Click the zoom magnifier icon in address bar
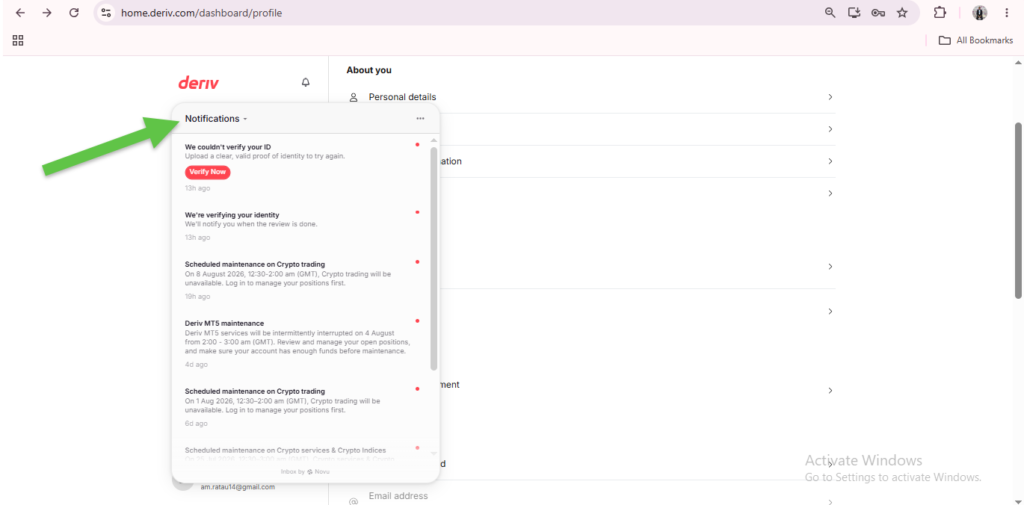1024x505 pixels. [x=830, y=12]
